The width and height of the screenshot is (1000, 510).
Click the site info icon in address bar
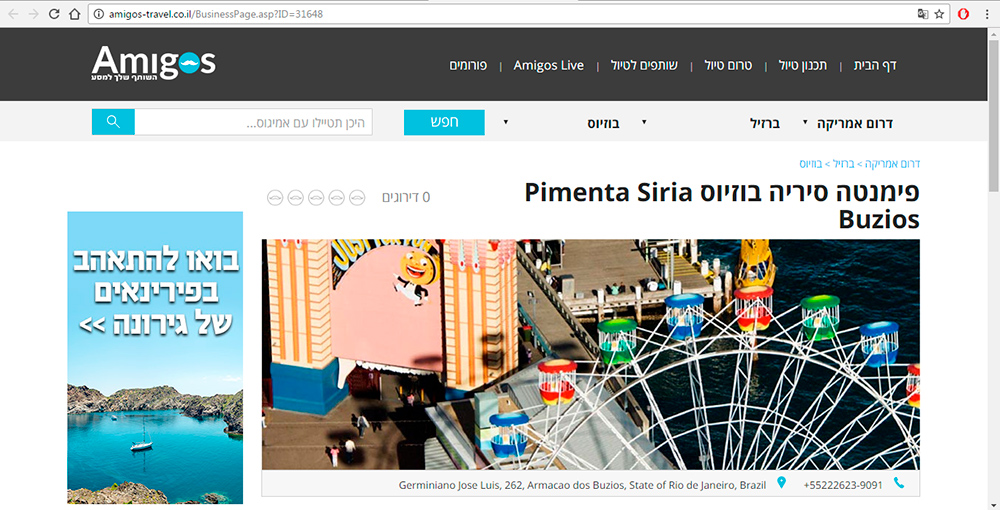point(98,14)
